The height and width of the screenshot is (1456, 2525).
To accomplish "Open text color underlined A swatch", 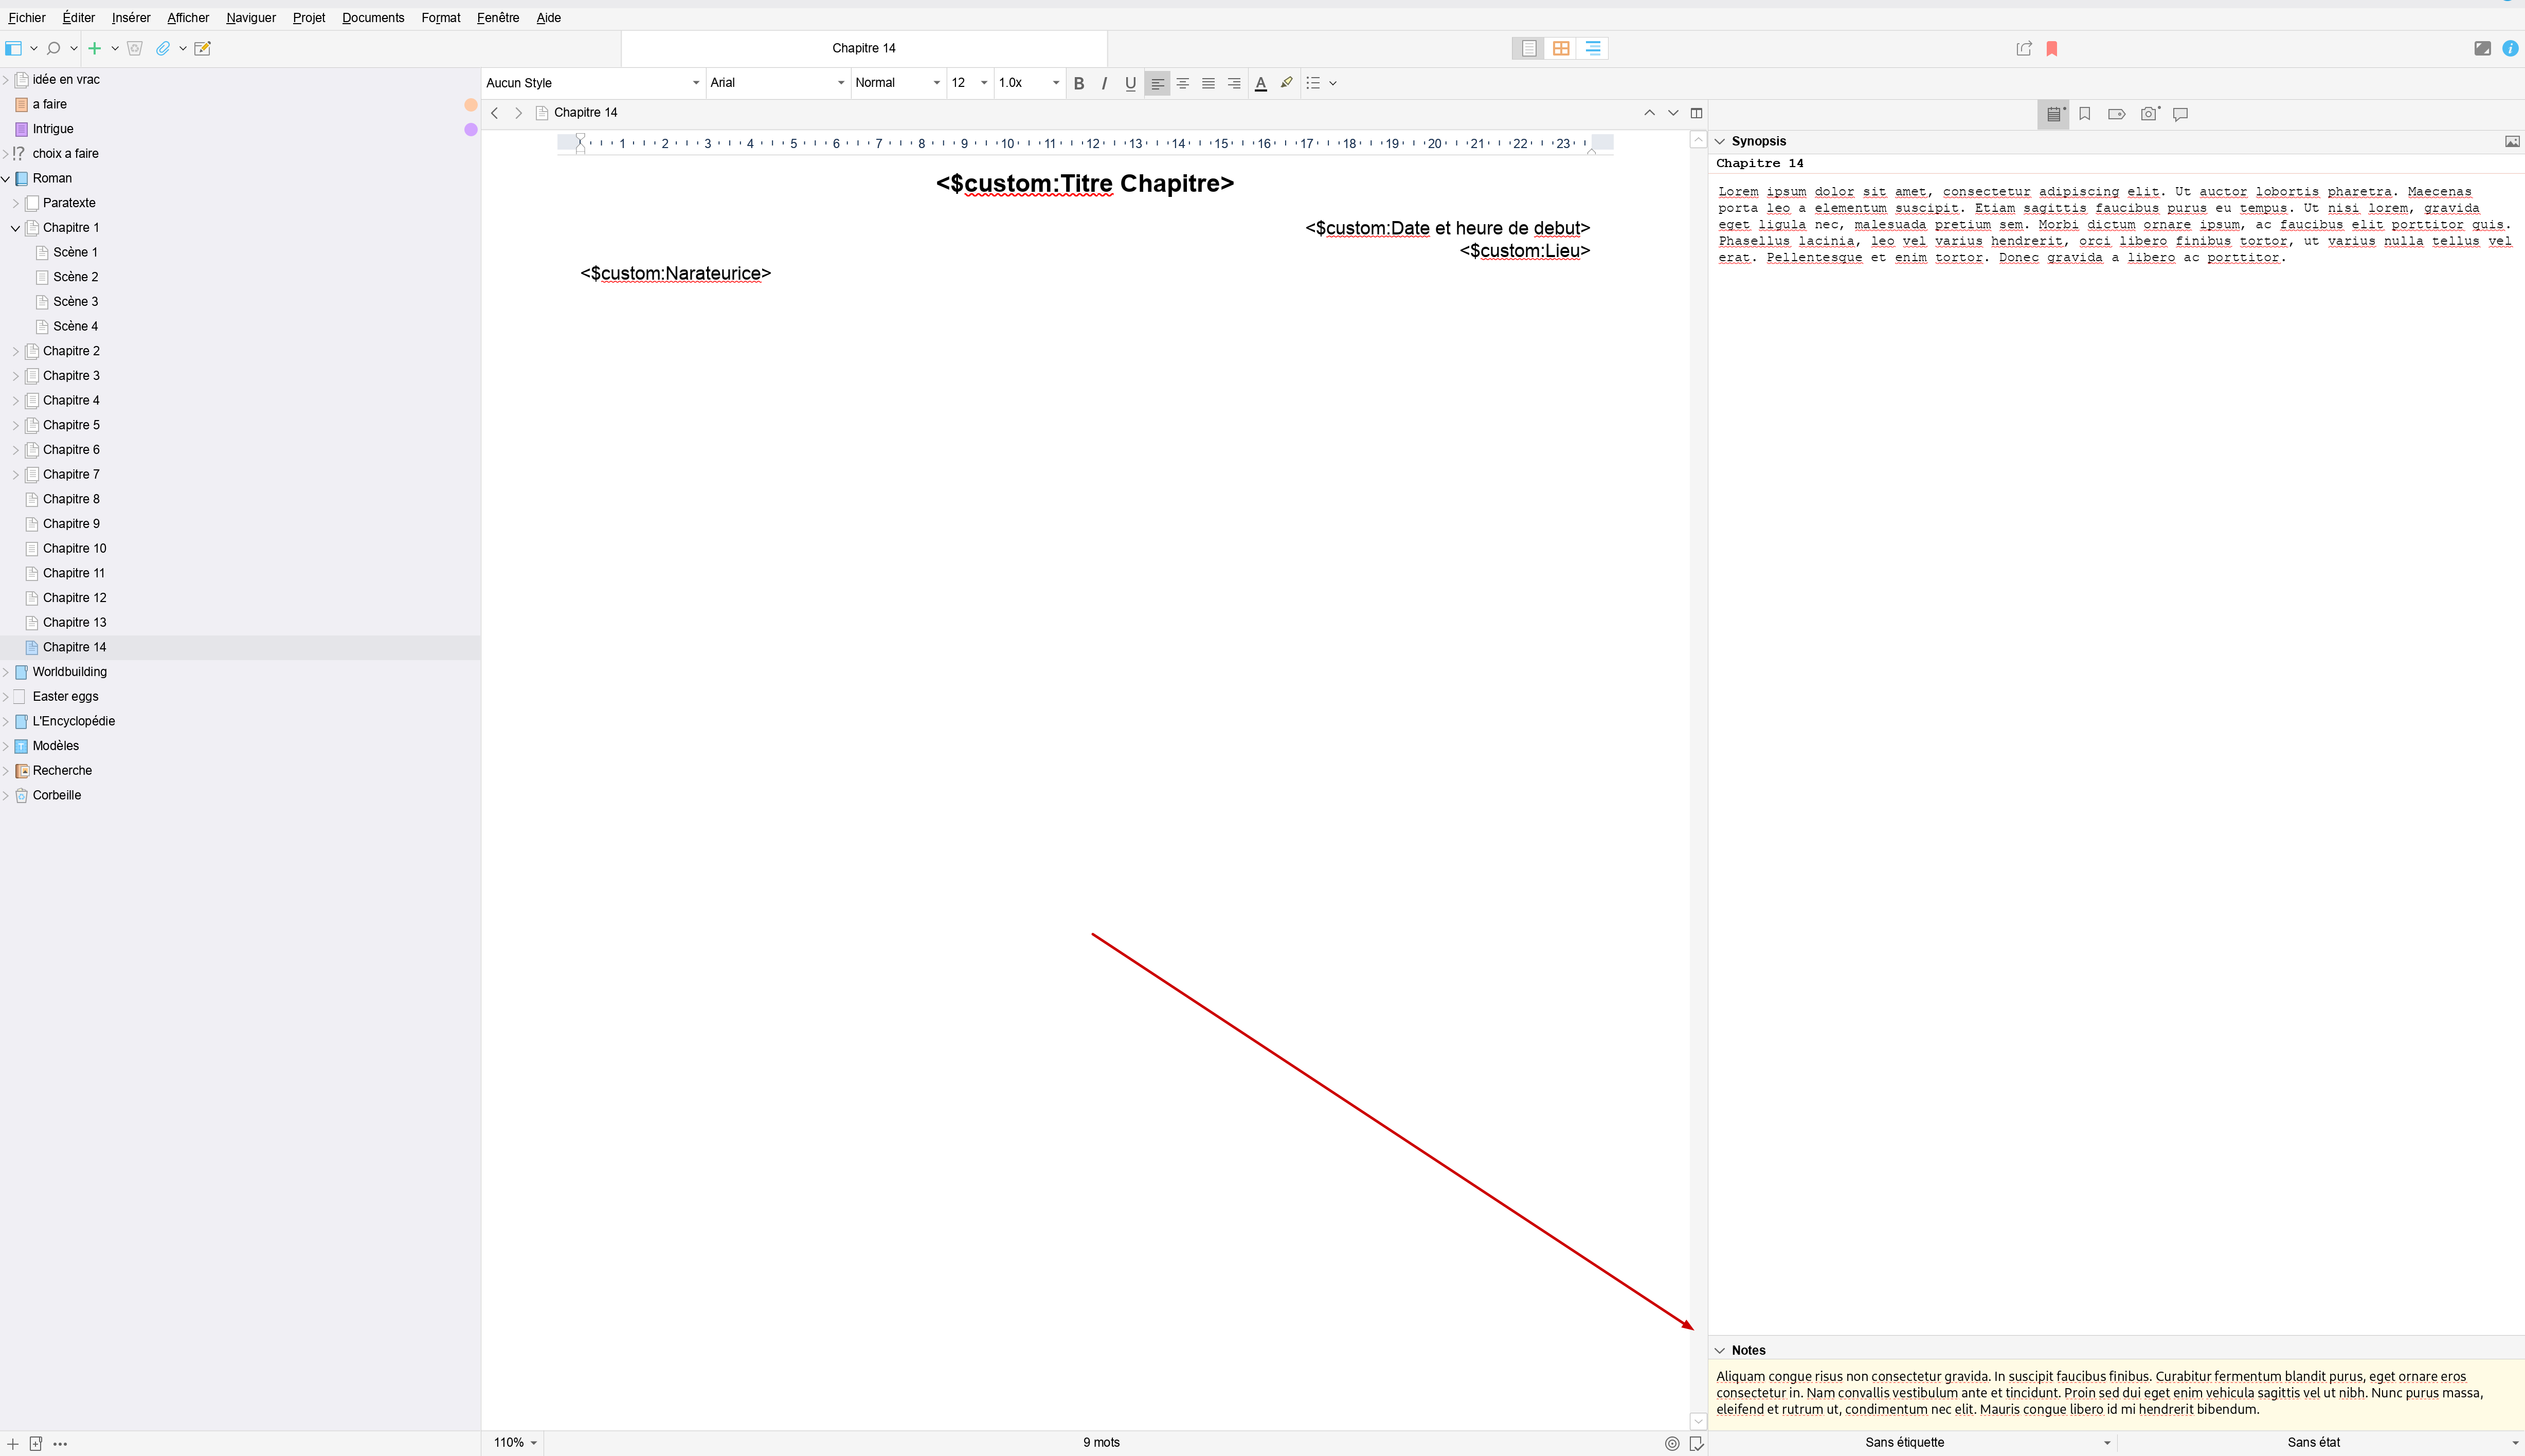I will pyautogui.click(x=1260, y=83).
